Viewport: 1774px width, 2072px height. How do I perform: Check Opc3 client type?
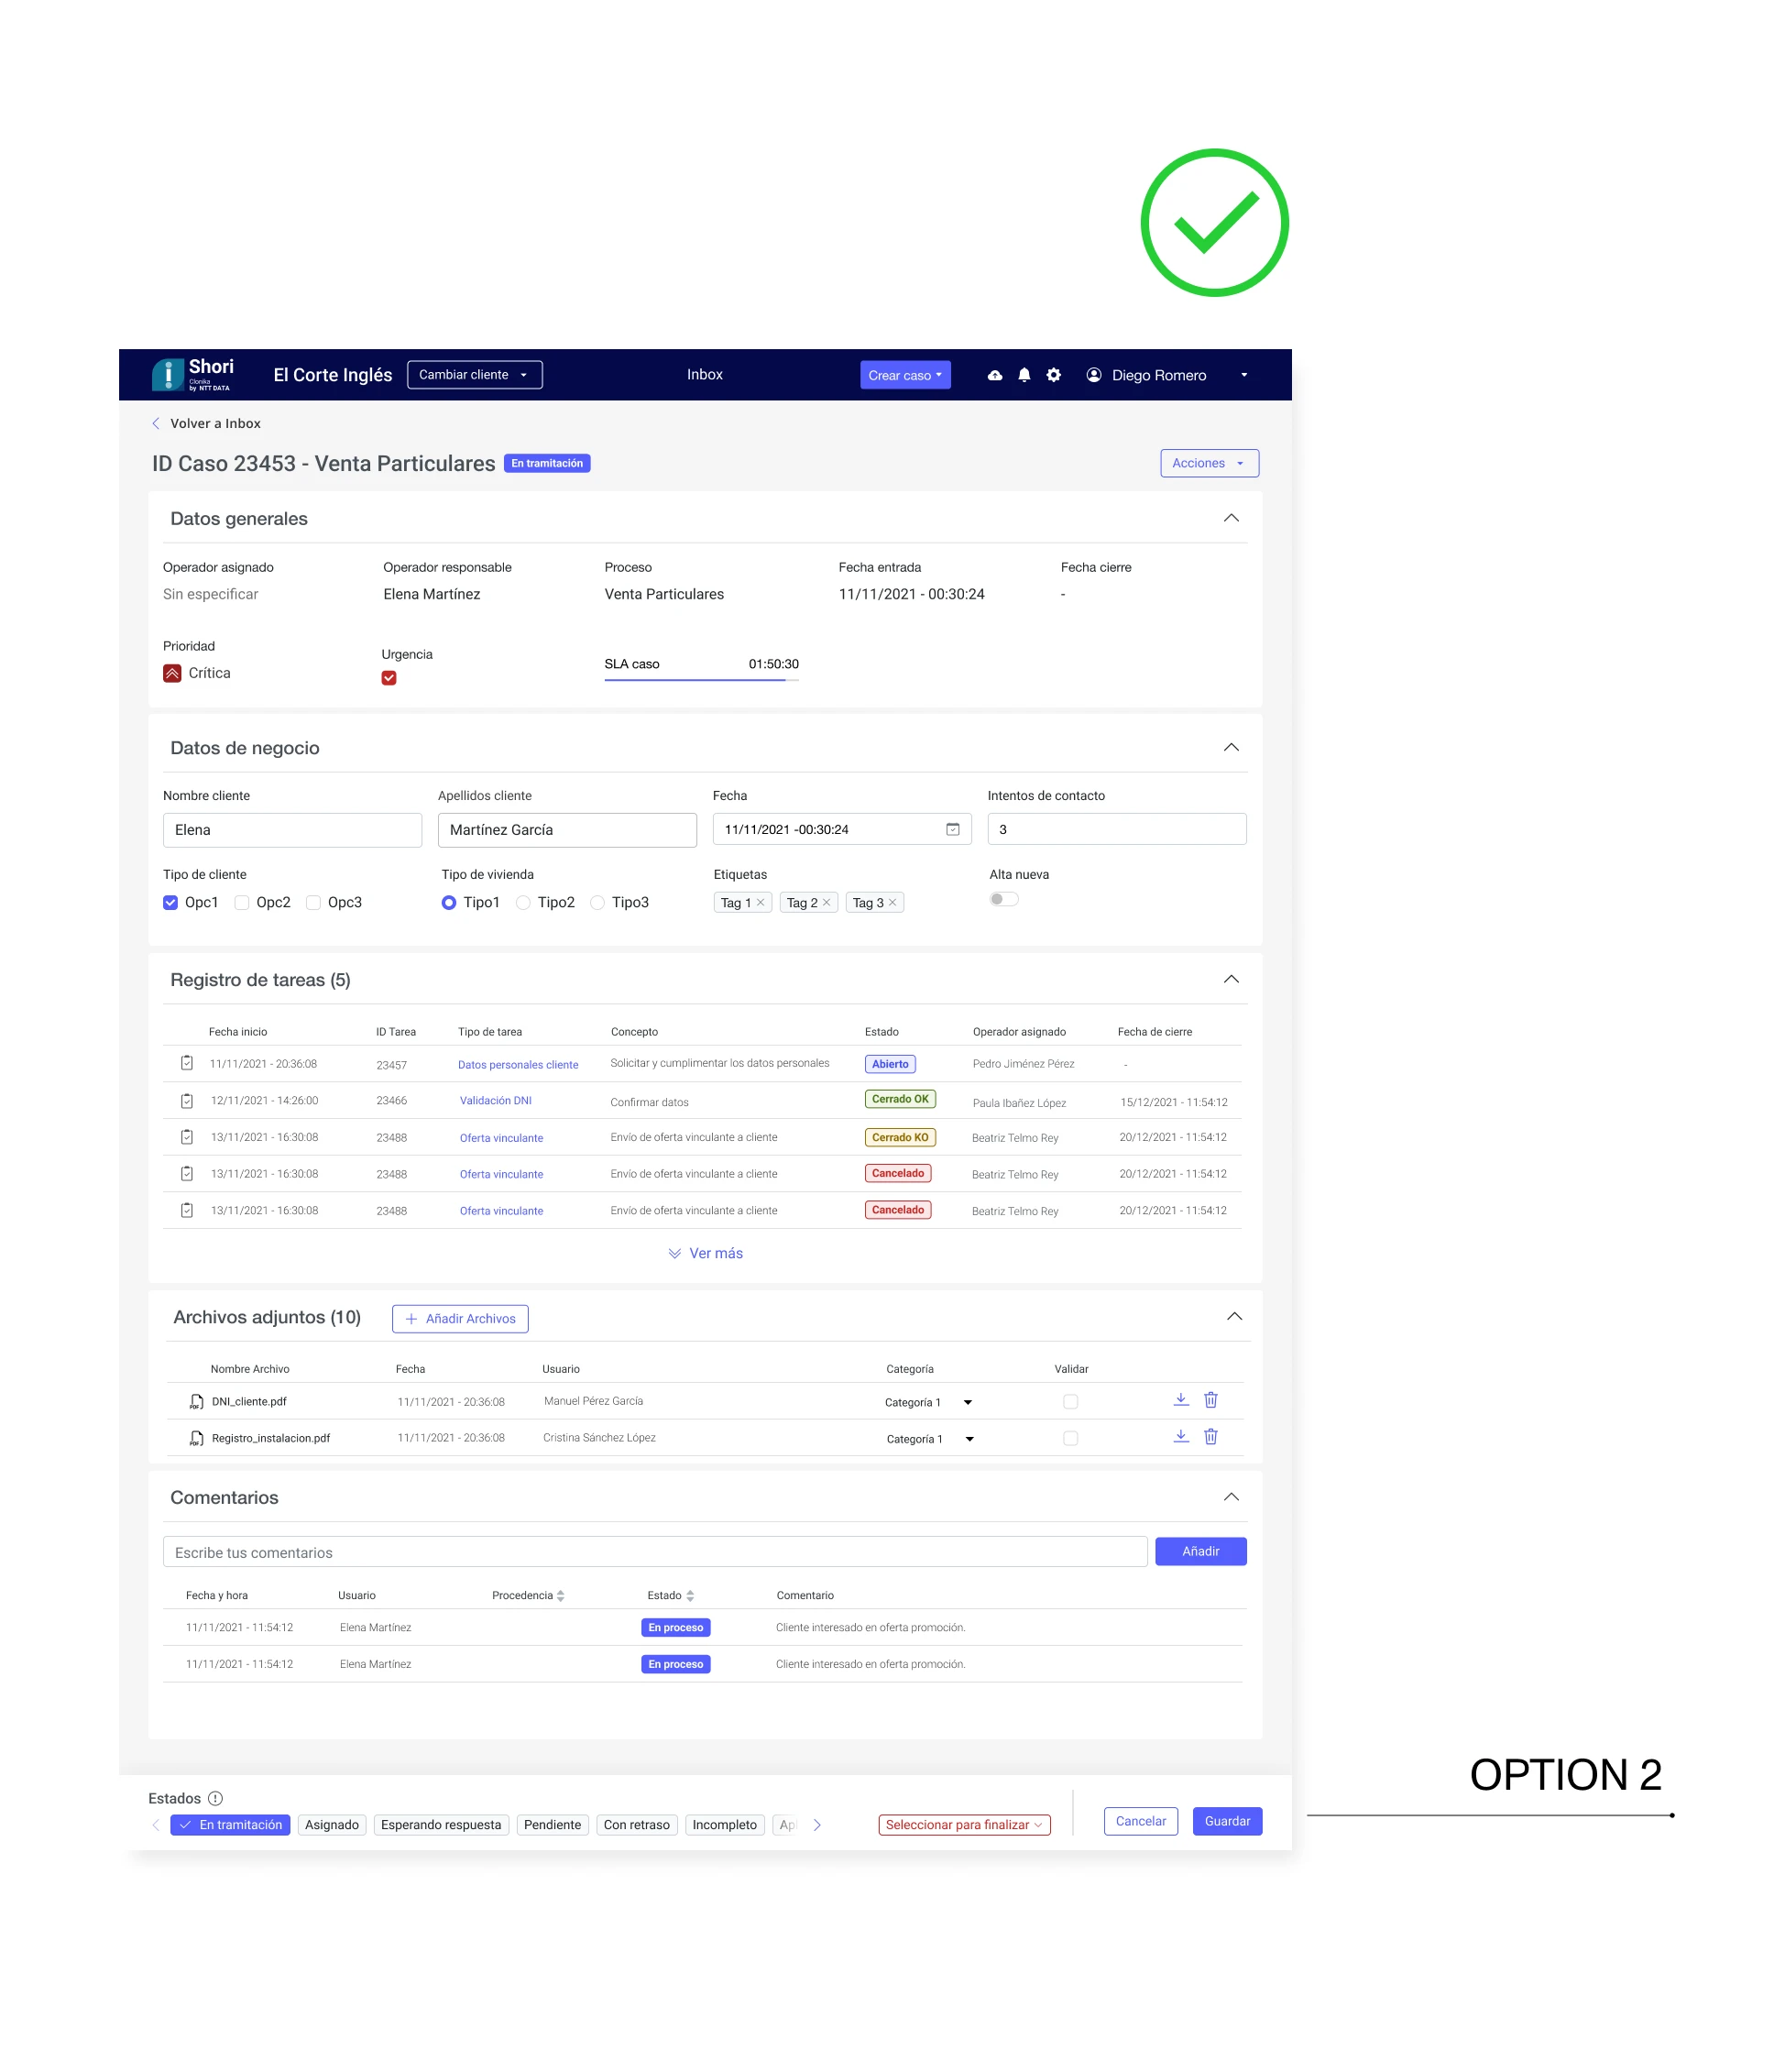pyautogui.click(x=313, y=902)
